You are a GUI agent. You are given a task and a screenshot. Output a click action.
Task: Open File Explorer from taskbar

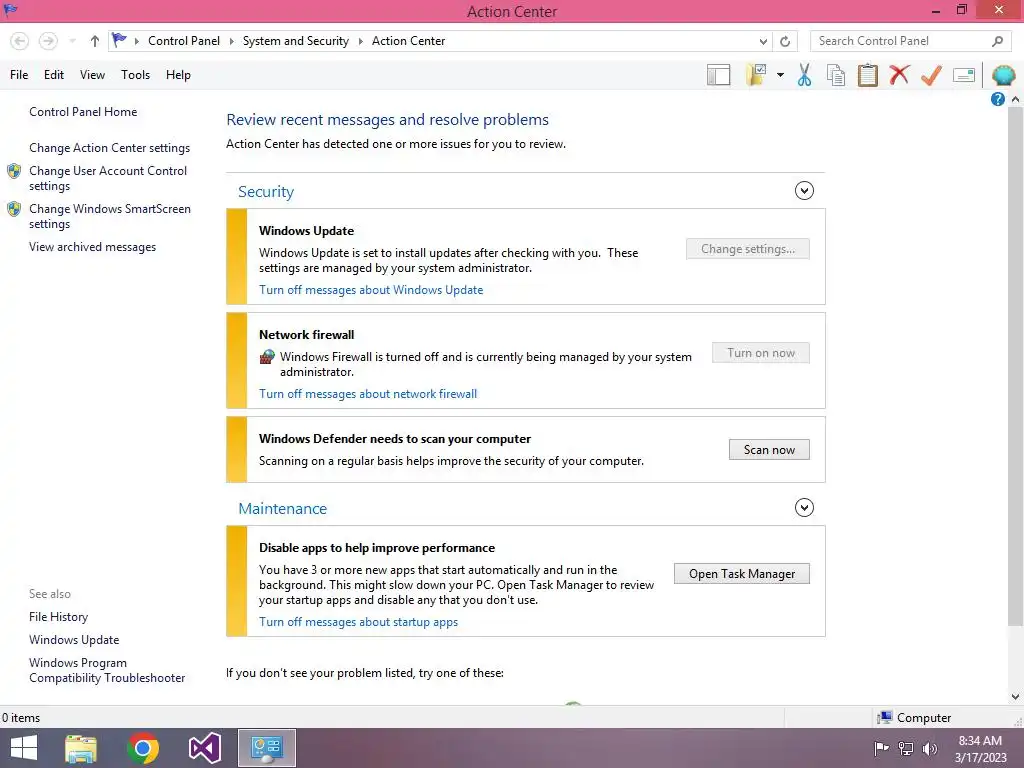(81, 748)
